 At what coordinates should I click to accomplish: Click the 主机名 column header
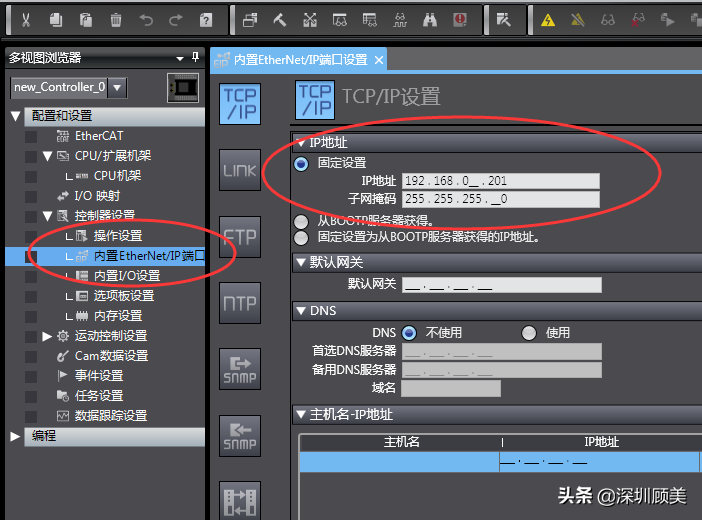click(x=401, y=443)
